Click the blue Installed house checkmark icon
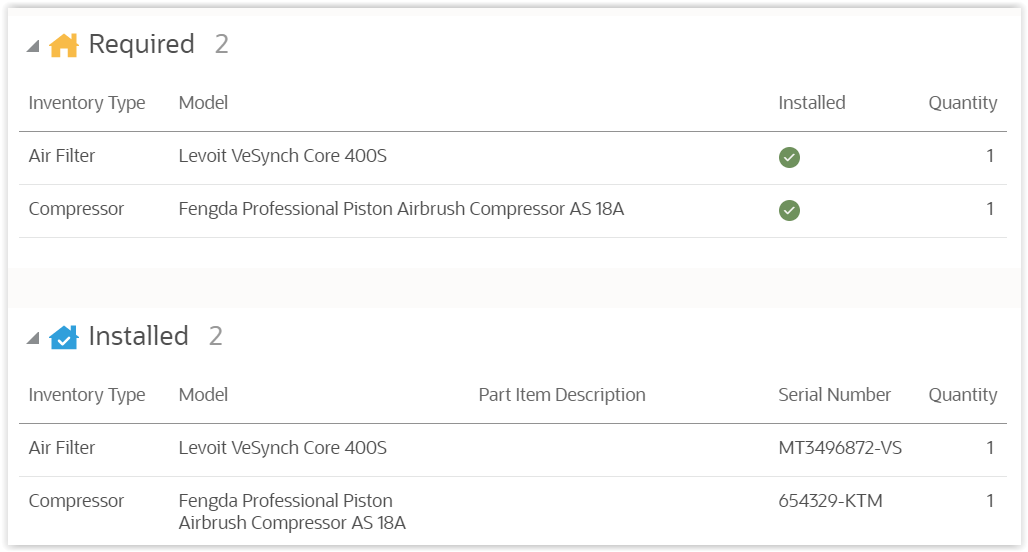Viewport: 1028px width, 552px height. [x=64, y=337]
